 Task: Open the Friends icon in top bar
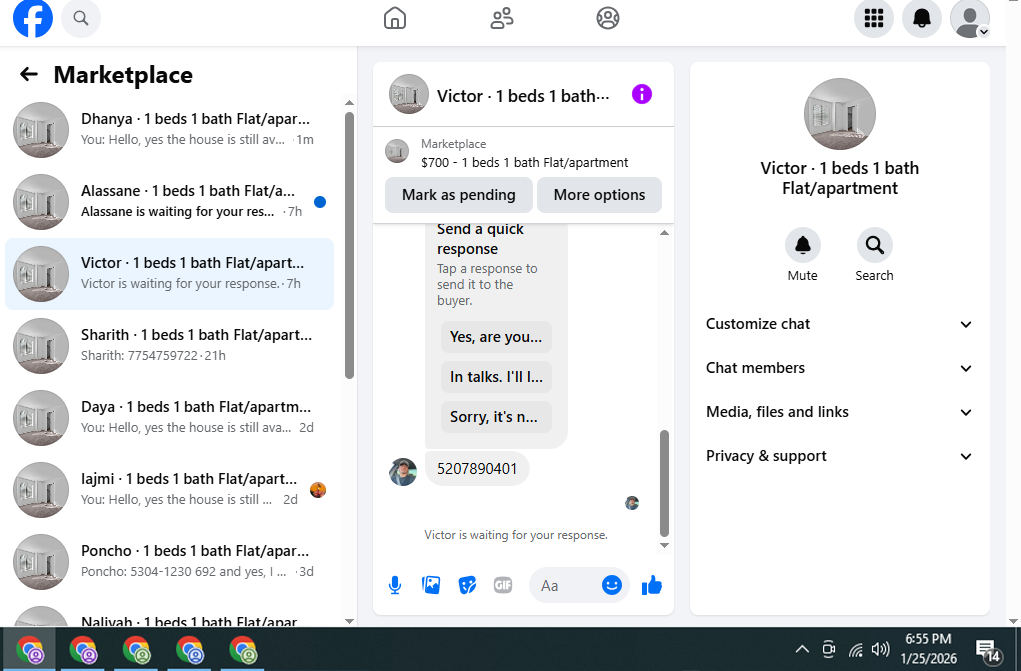501,18
